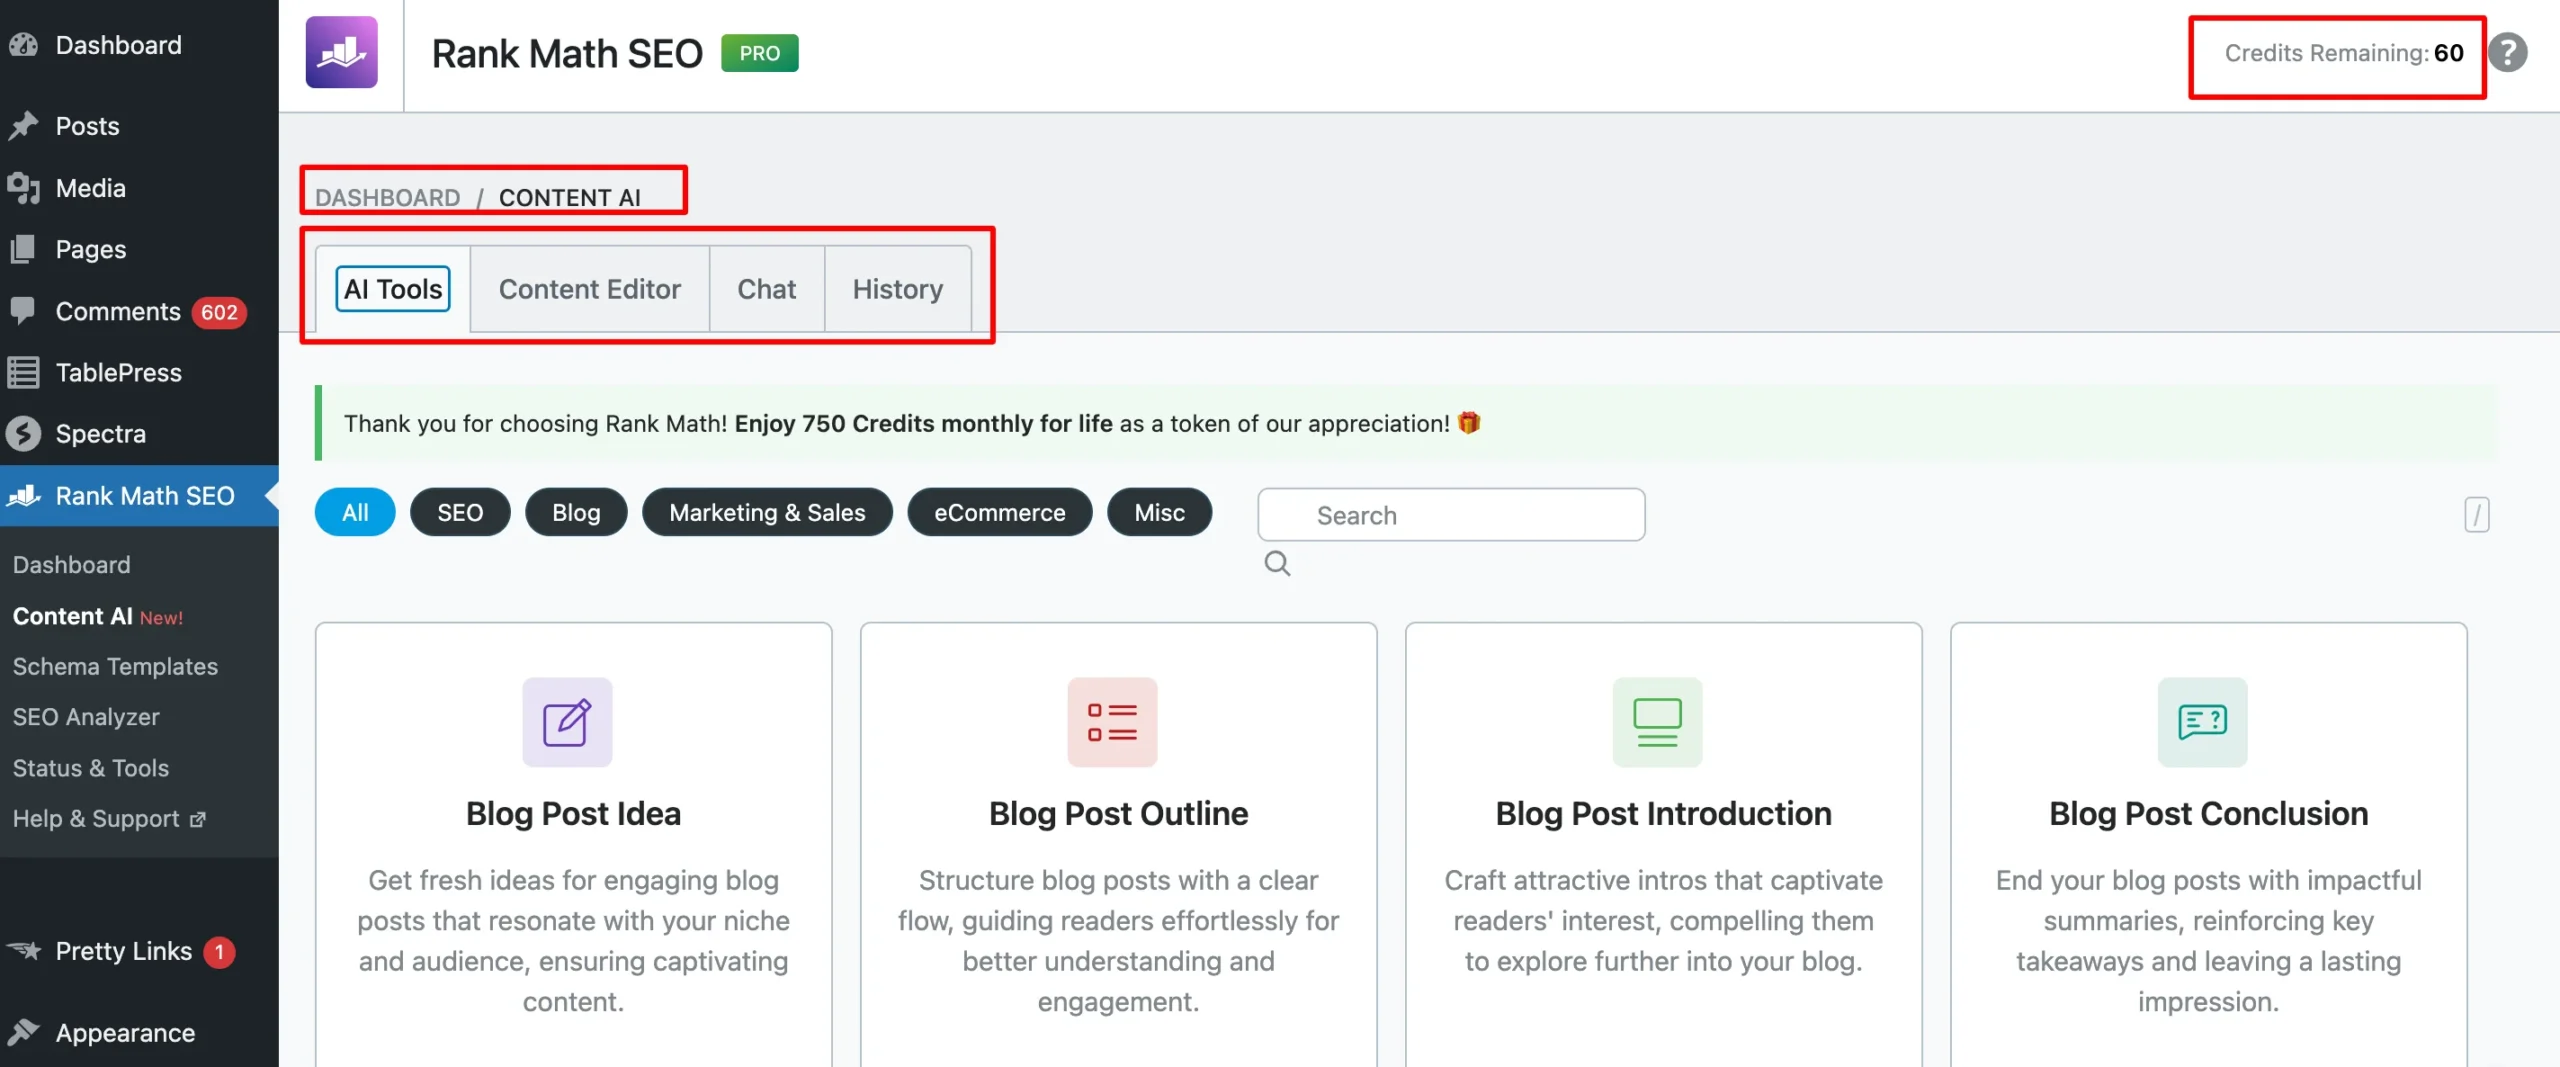This screenshot has width=2560, height=1067.
Task: Go to Dashboard breadcrumb link
Action: pos(388,197)
